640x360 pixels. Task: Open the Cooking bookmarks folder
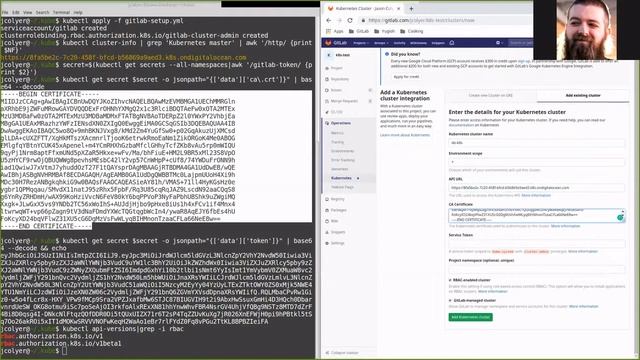pyautogui.click(x=412, y=31)
